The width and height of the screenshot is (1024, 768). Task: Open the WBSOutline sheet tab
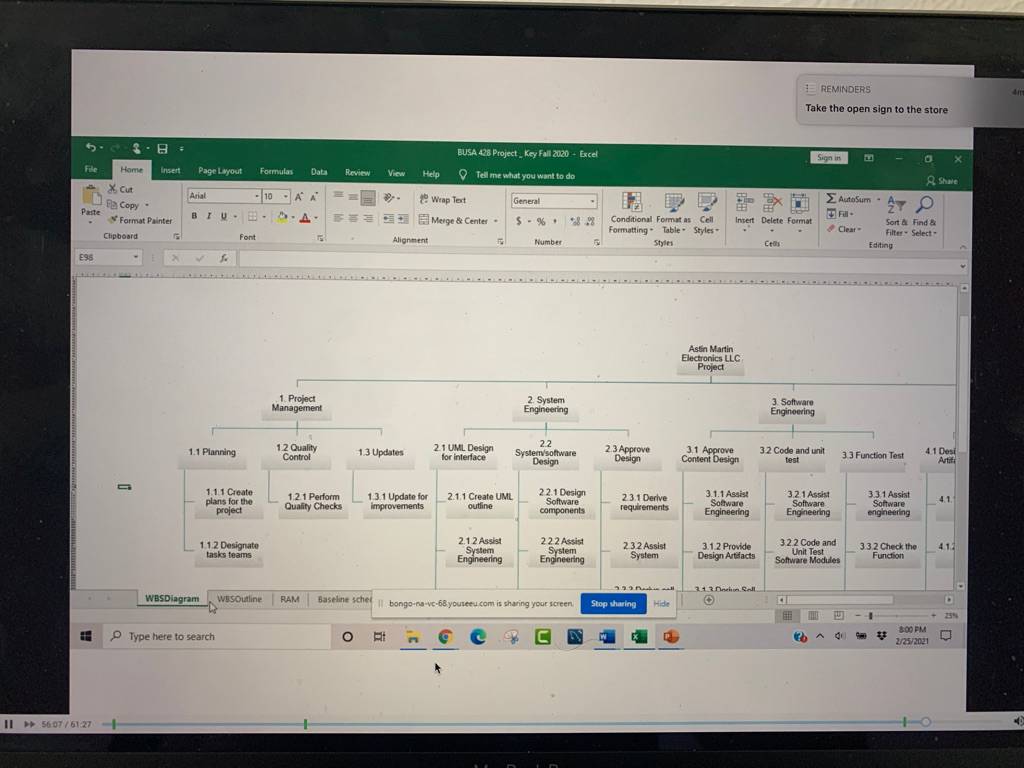pos(239,599)
